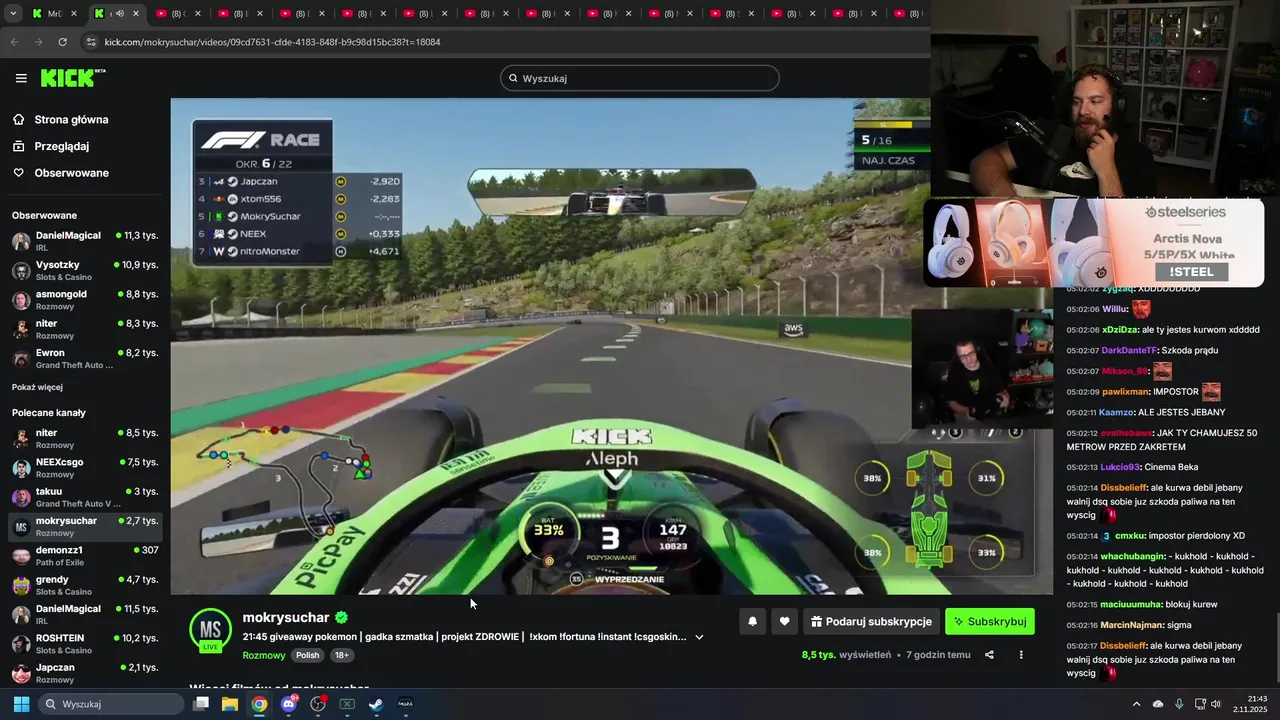This screenshot has width=1280, height=720.
Task: Click the video player to pause playback
Action: [x=611, y=346]
